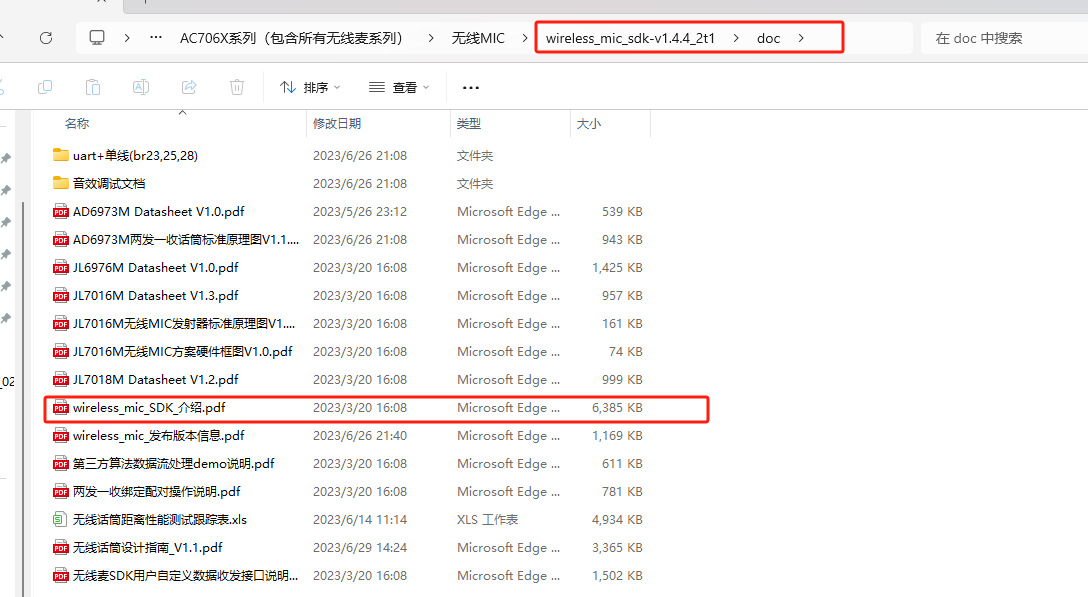Screen dimensions: 1088x597
Task: Click PDF icon of JL6976M Datasheet V1.0.pdf
Action: click(61, 268)
